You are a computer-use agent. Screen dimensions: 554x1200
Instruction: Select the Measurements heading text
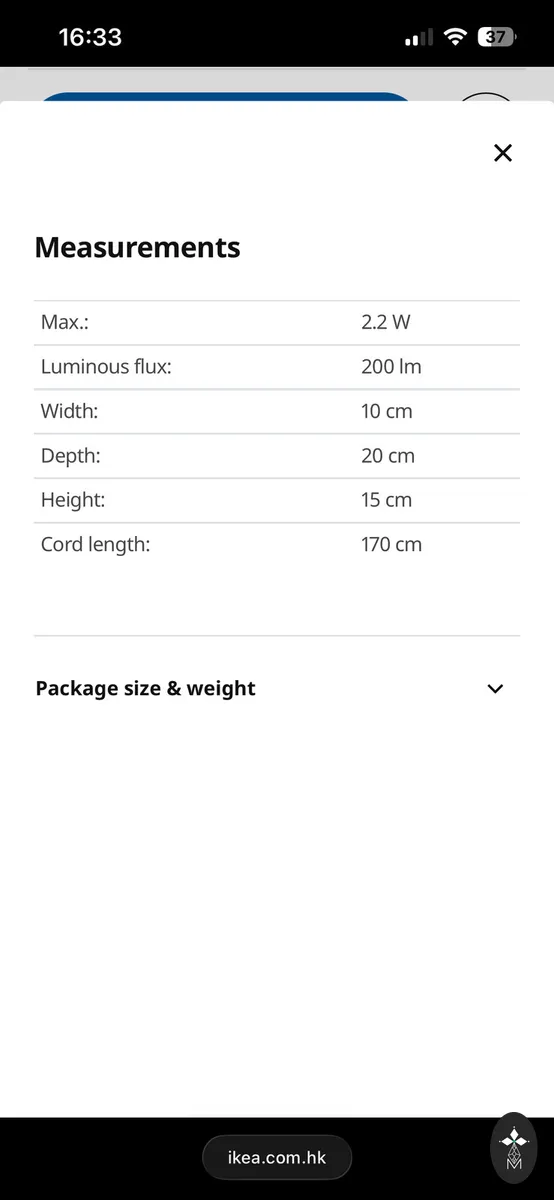138,247
